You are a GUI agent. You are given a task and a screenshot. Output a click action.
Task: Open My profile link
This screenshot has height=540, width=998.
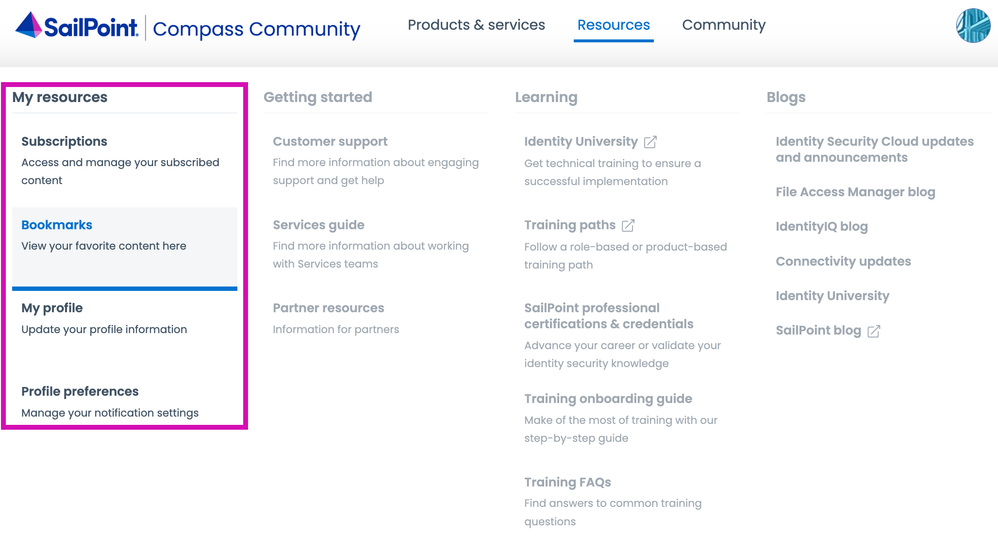(x=52, y=308)
